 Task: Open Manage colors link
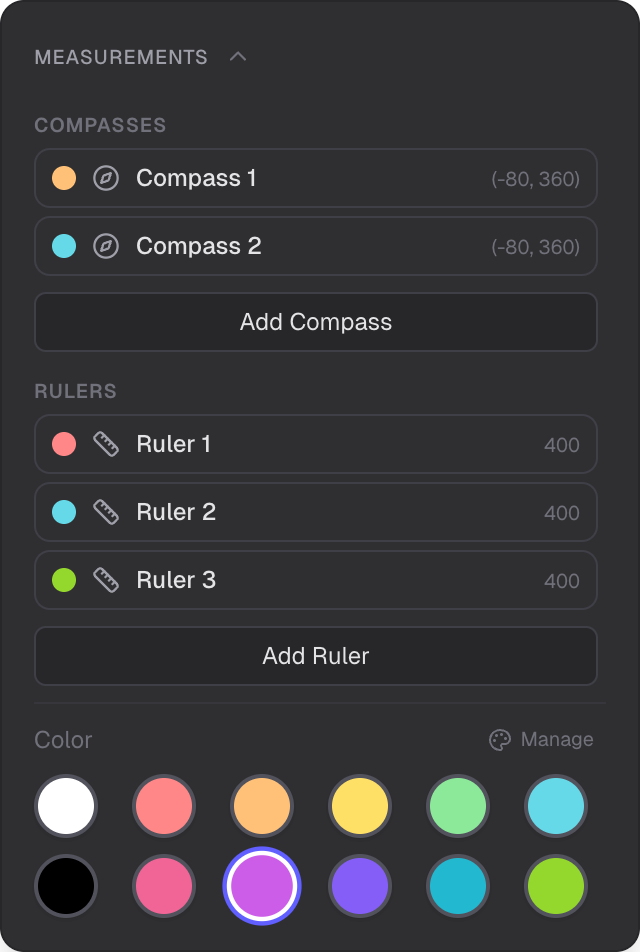[x=556, y=740]
